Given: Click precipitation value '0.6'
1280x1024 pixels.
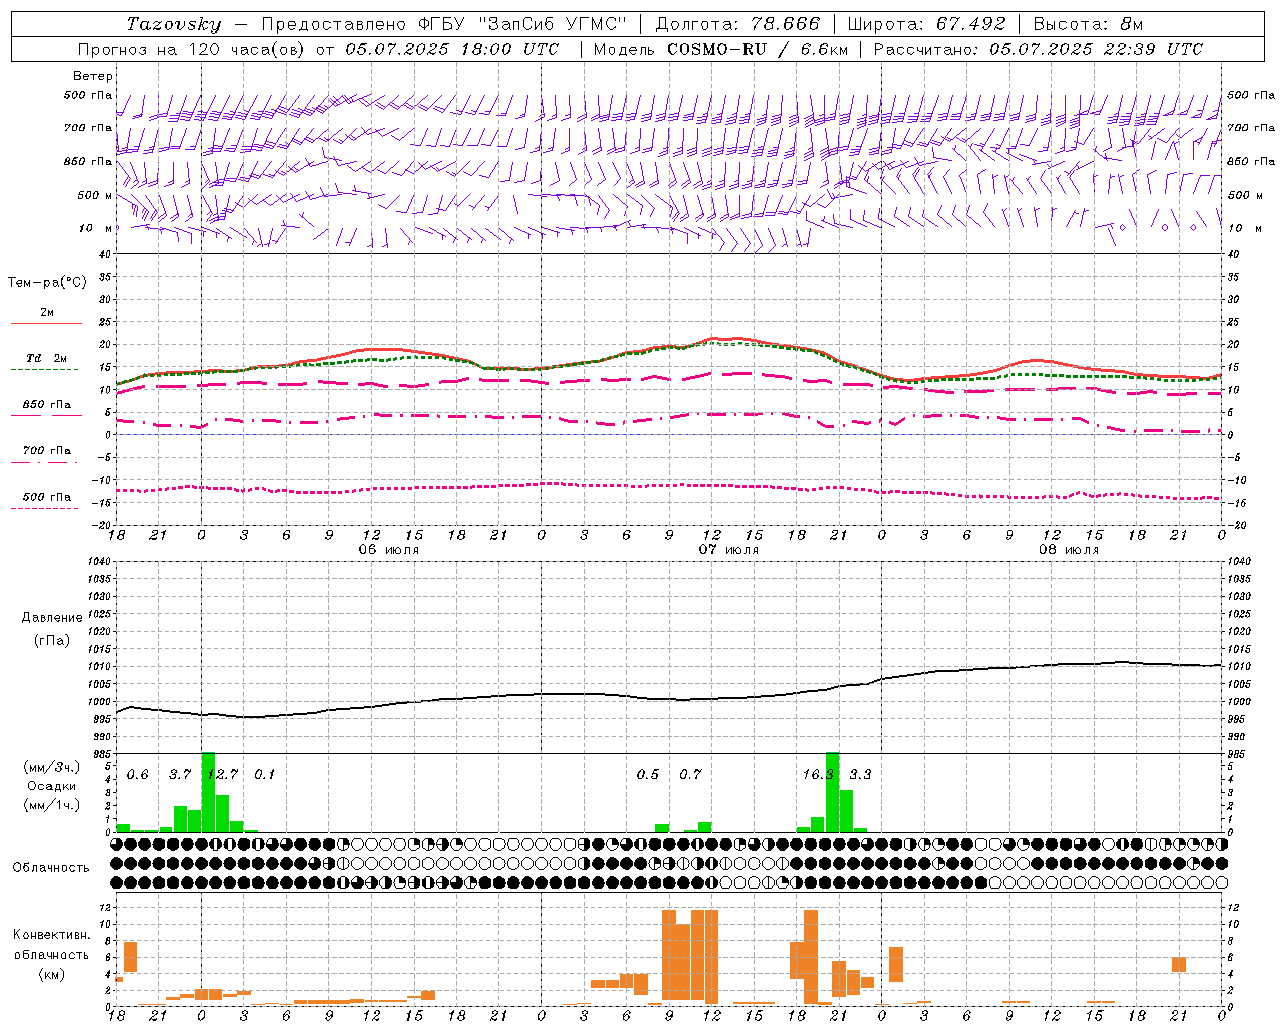Looking at the screenshot, I should pos(137,775).
